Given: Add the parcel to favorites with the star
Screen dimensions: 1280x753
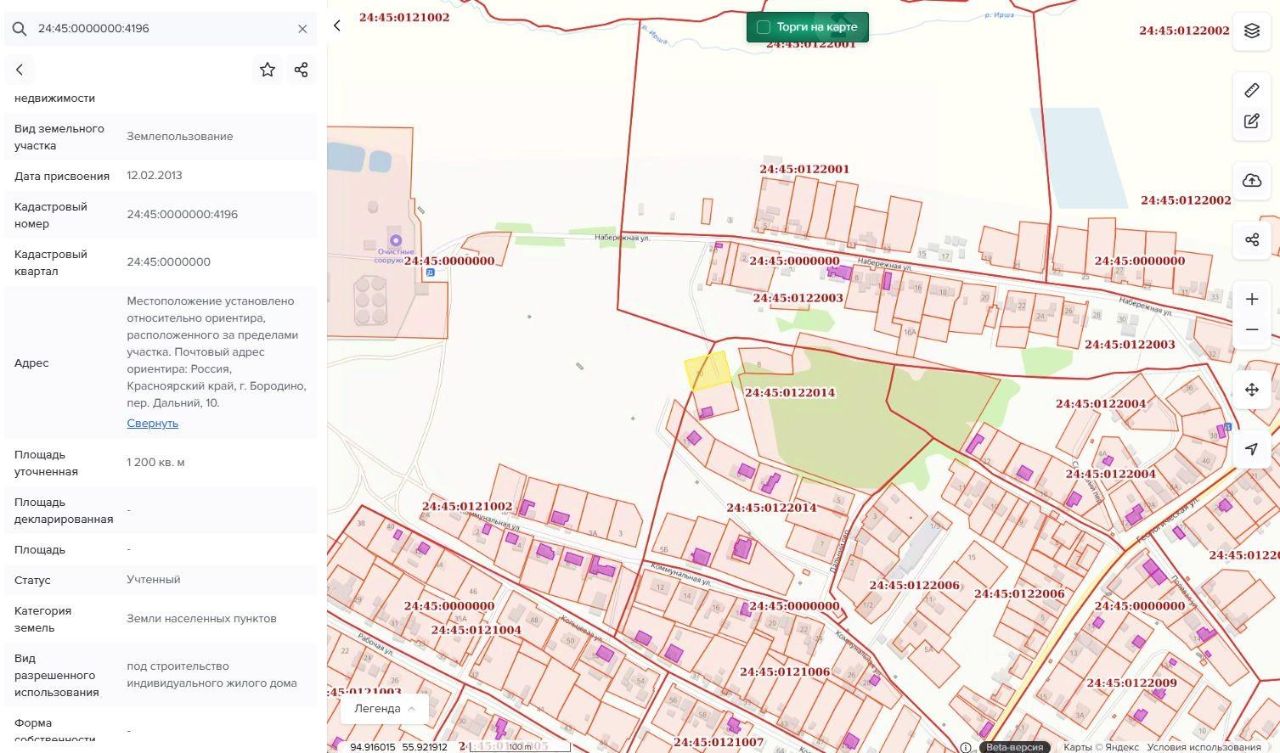Looking at the screenshot, I should (267, 70).
